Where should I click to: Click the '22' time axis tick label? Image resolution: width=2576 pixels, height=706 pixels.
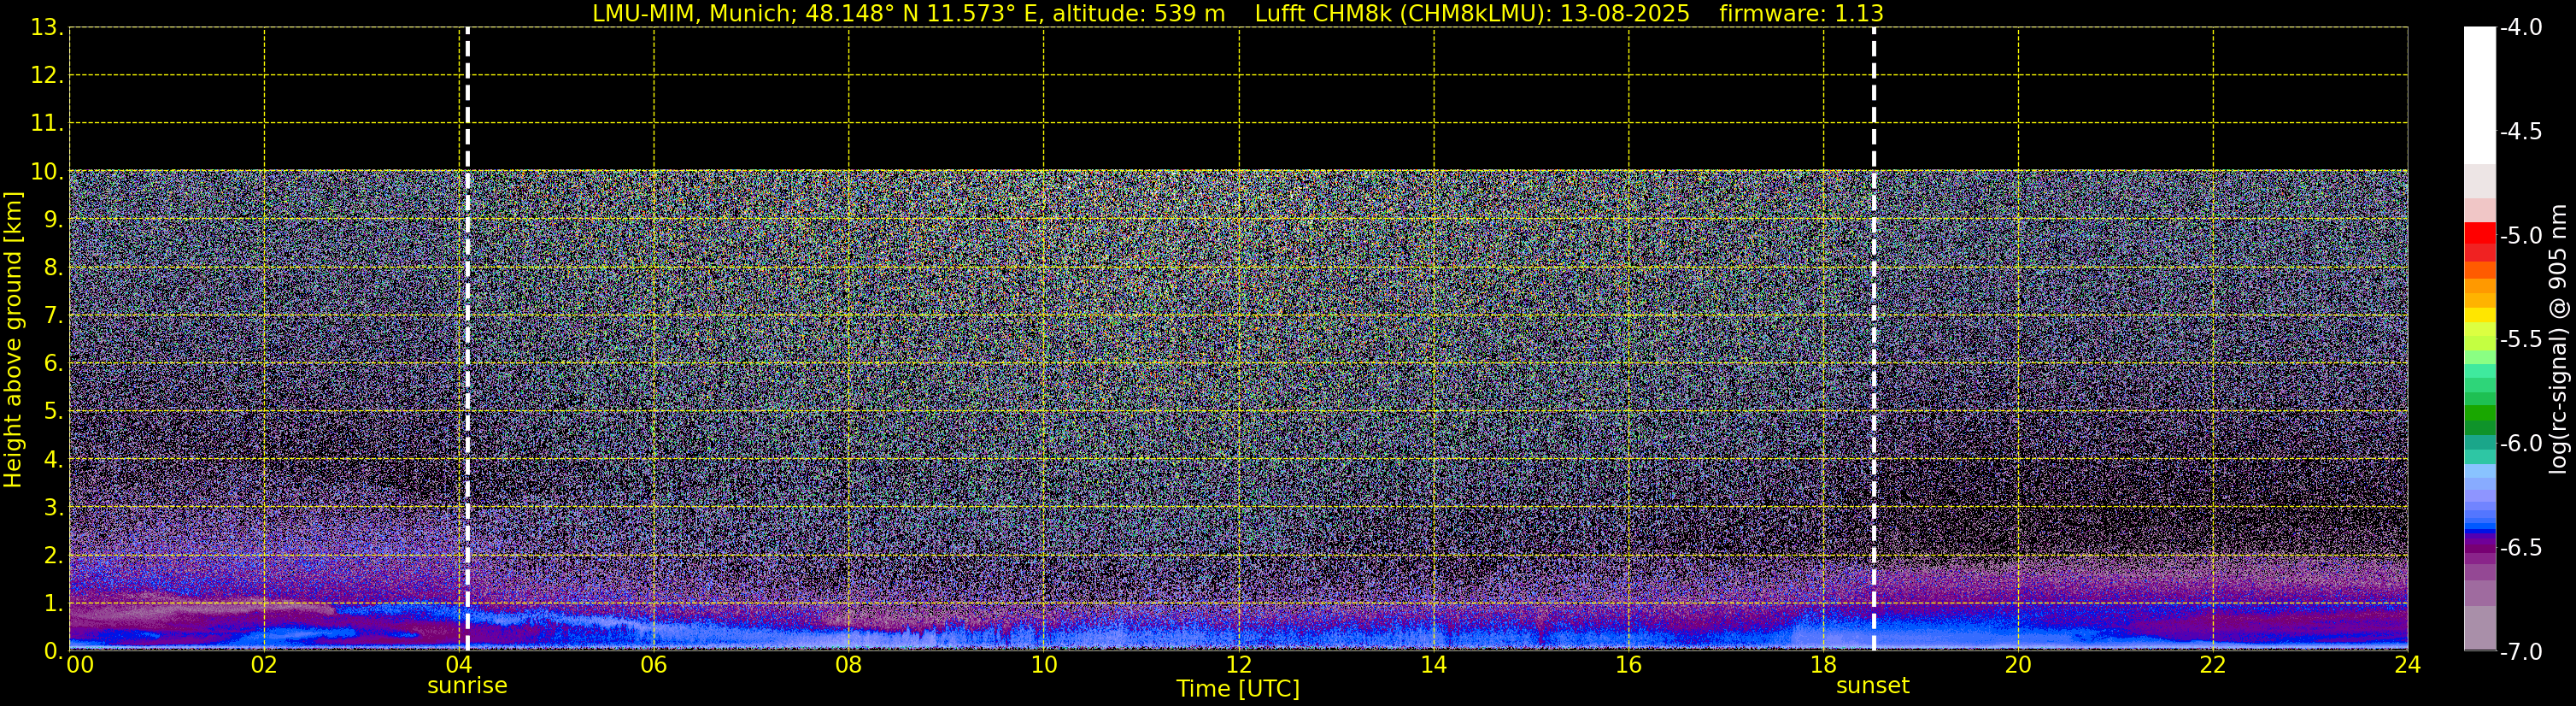click(2213, 665)
